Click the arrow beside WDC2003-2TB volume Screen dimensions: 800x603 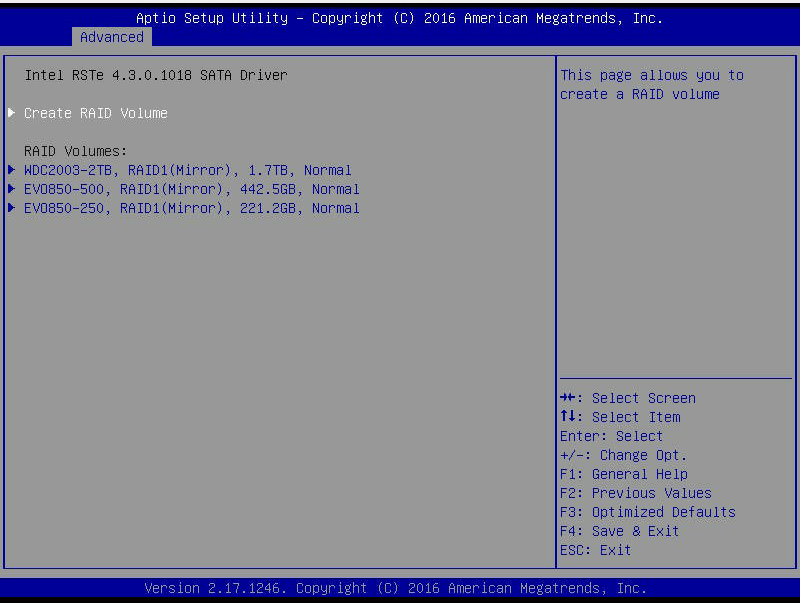[x=11, y=170]
